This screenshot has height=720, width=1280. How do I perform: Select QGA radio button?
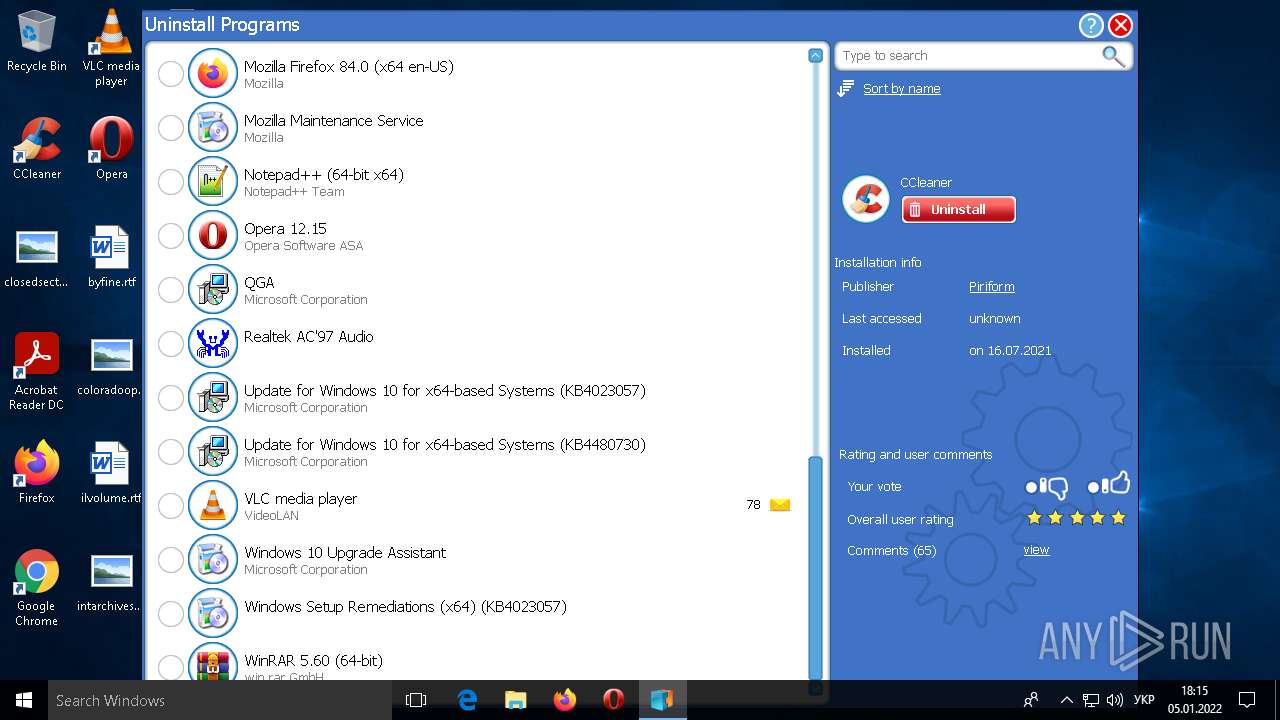171,290
